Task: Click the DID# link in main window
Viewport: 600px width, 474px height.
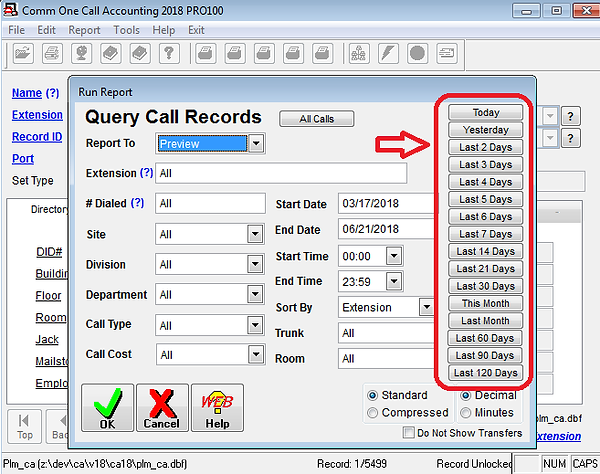Action: 49,252
